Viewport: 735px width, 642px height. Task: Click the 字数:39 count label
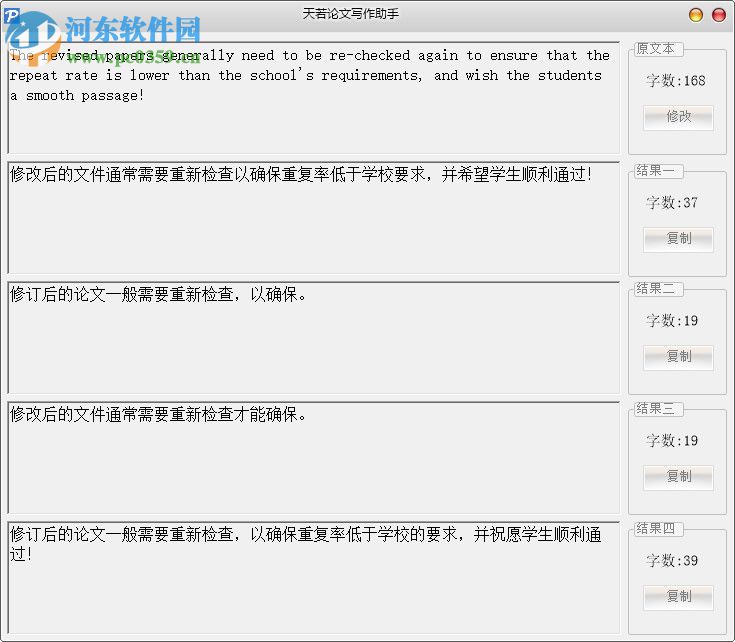[x=672, y=560]
